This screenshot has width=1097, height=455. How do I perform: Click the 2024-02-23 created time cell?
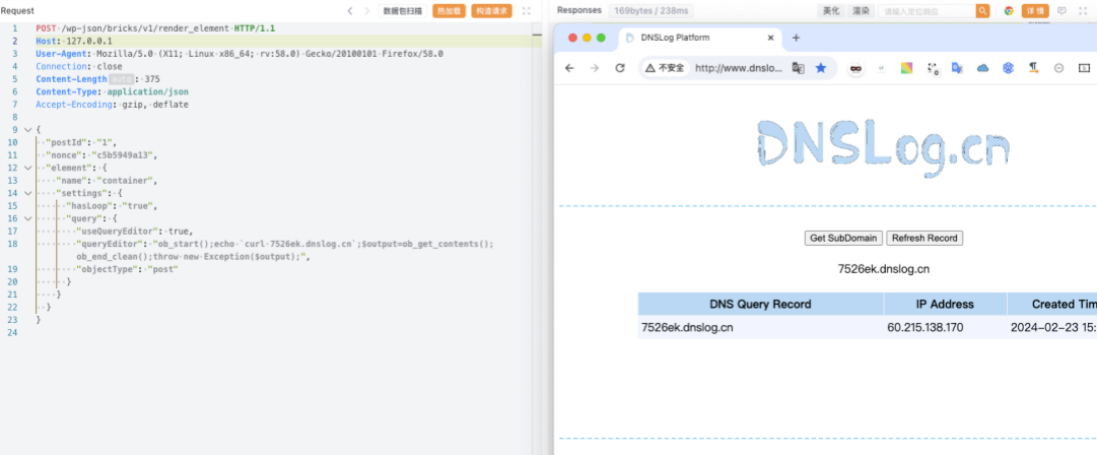click(1054, 327)
